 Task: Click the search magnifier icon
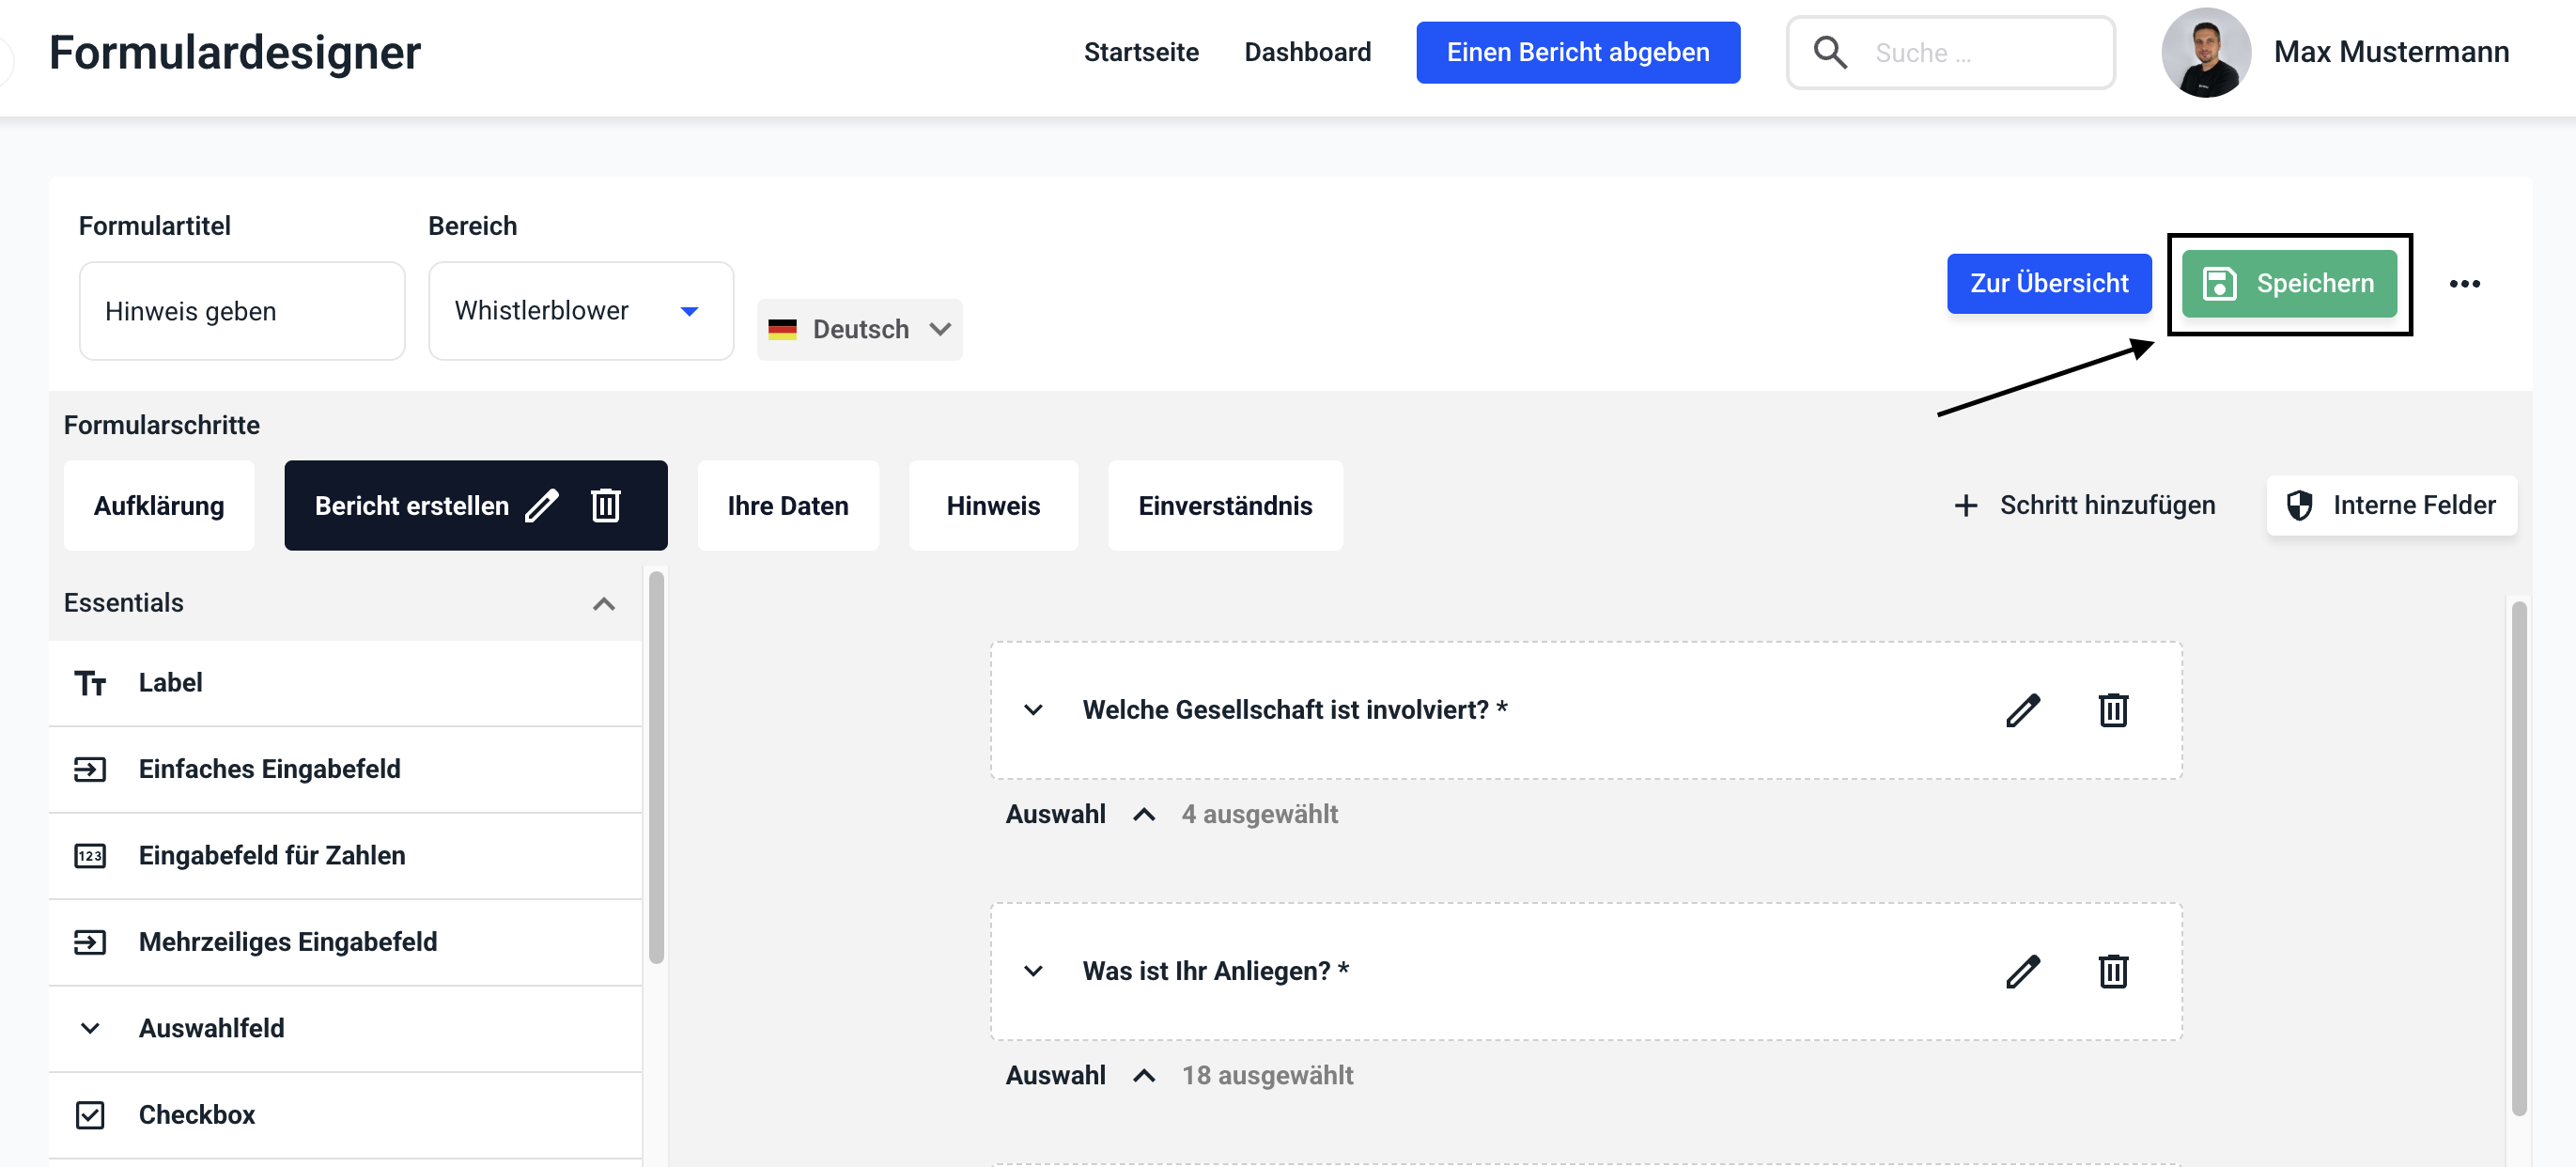1830,52
